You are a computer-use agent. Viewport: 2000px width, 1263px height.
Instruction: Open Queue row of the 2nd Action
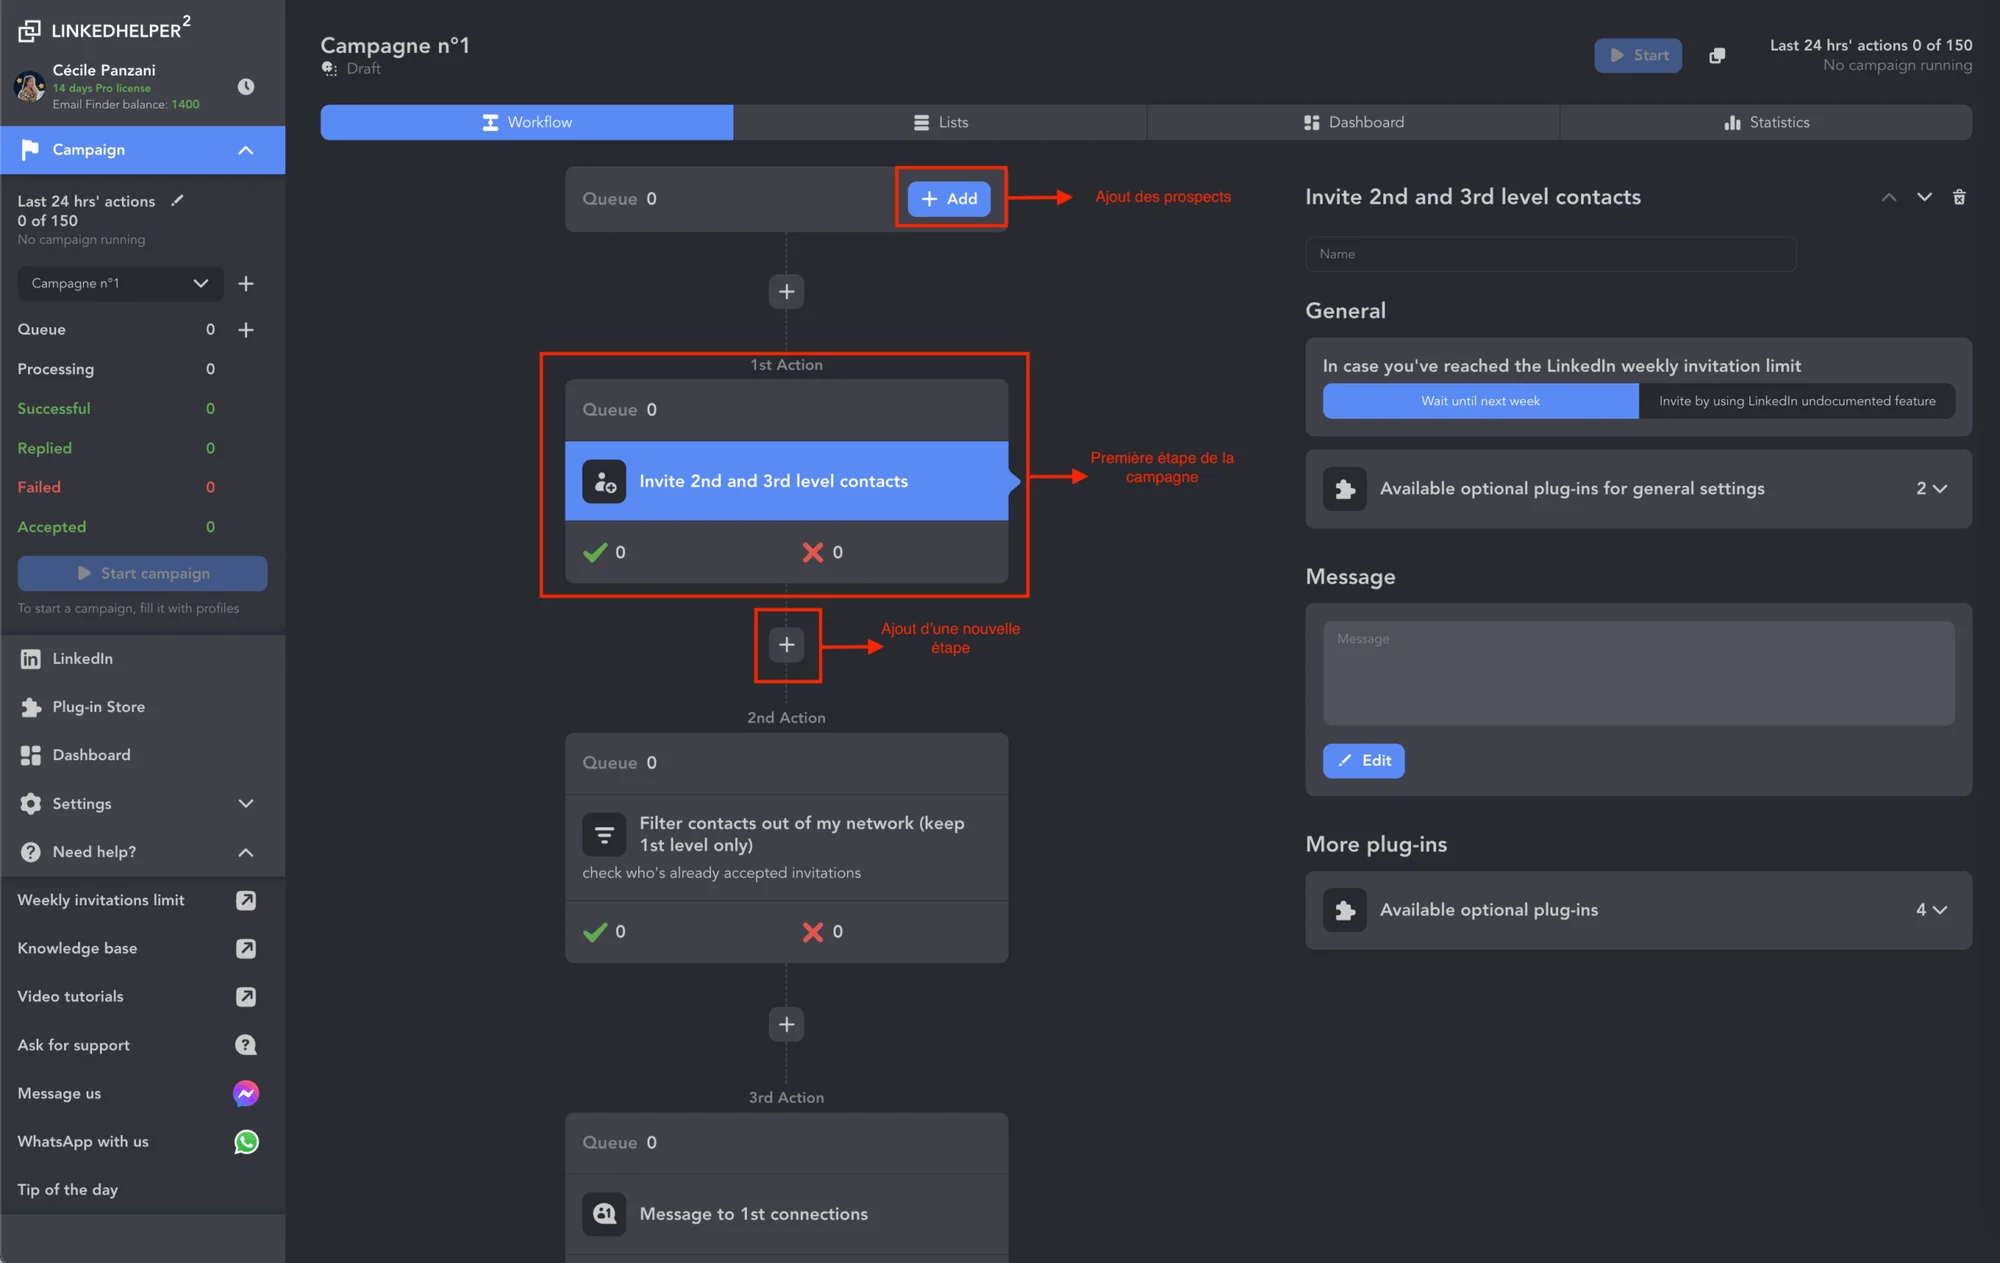pos(787,763)
